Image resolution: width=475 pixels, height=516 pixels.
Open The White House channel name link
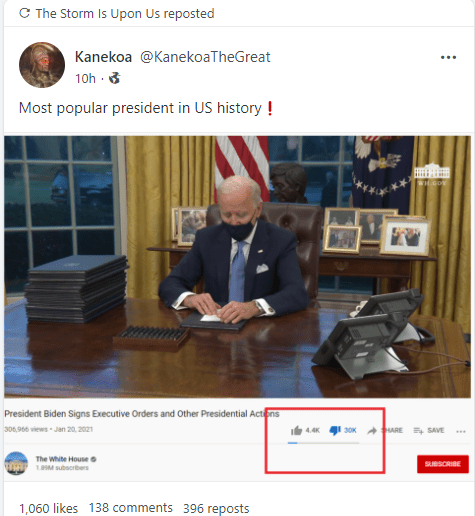click(62, 459)
